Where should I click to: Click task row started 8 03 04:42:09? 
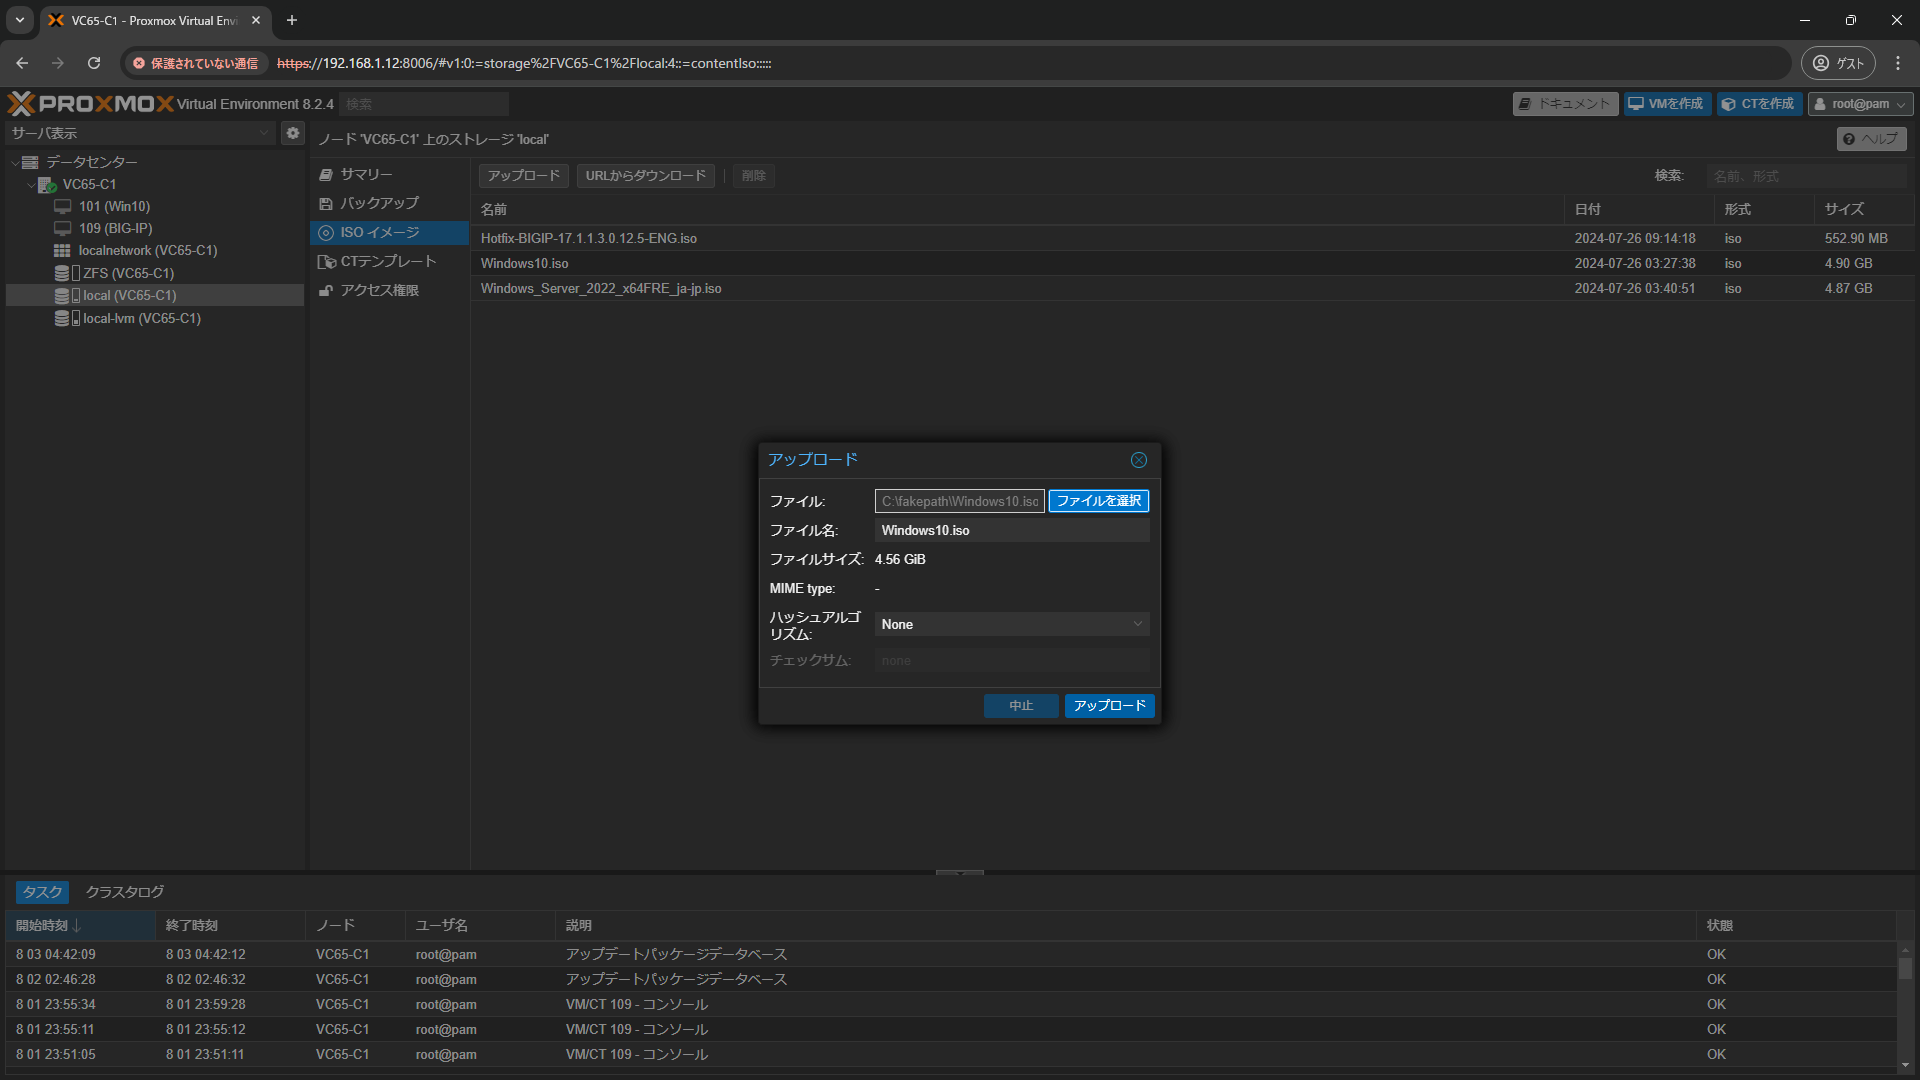[950, 954]
